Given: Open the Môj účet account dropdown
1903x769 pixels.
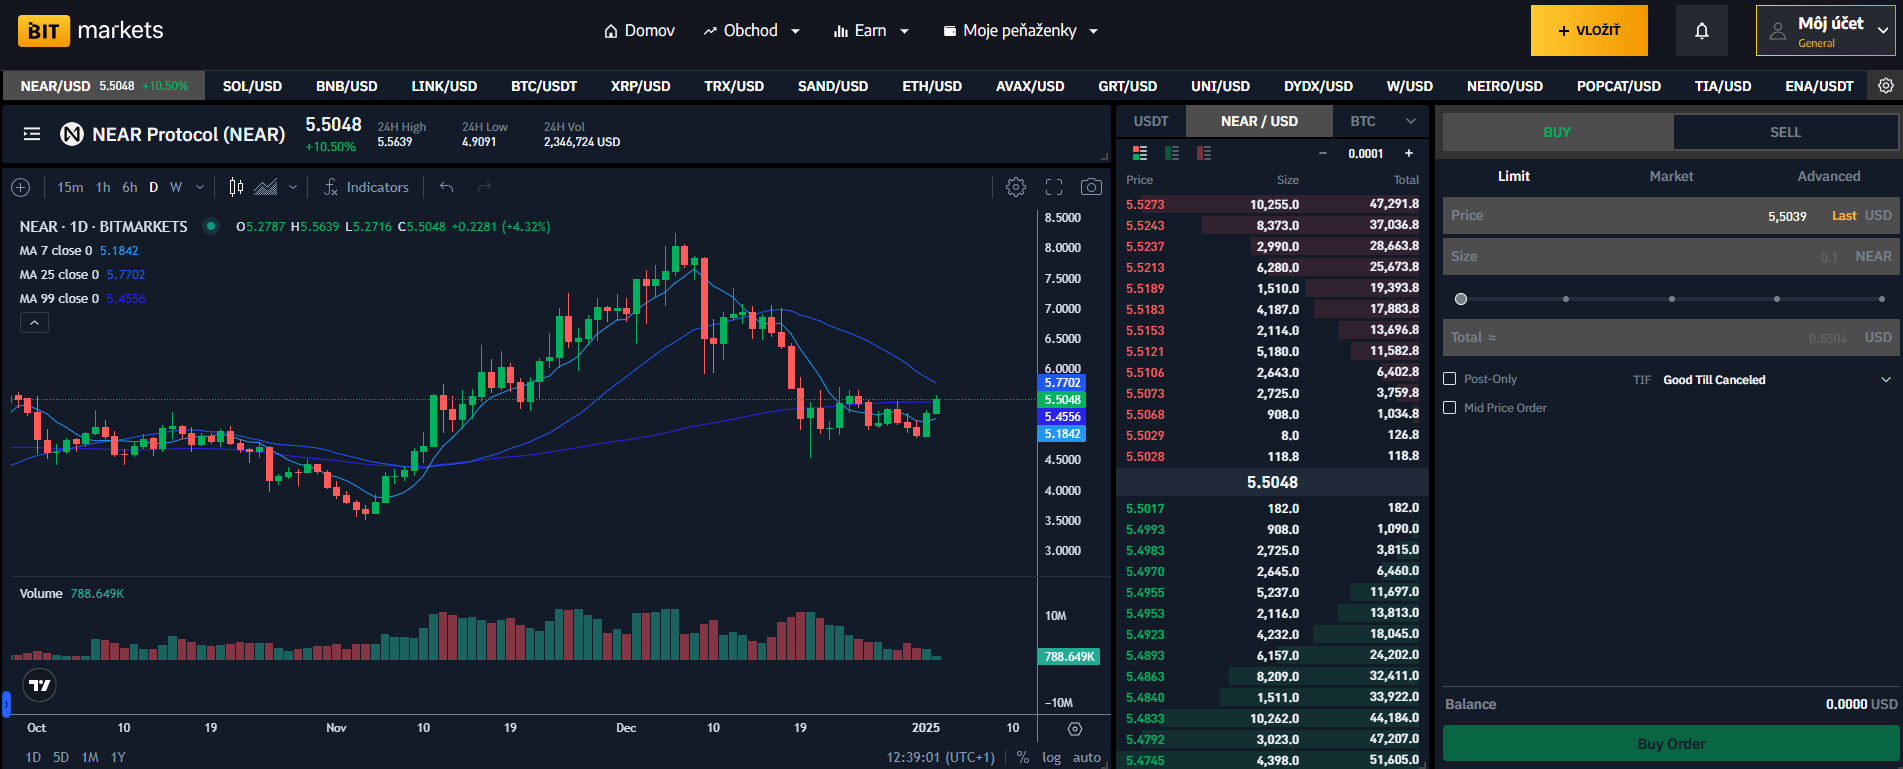Looking at the screenshot, I should pyautogui.click(x=1826, y=31).
